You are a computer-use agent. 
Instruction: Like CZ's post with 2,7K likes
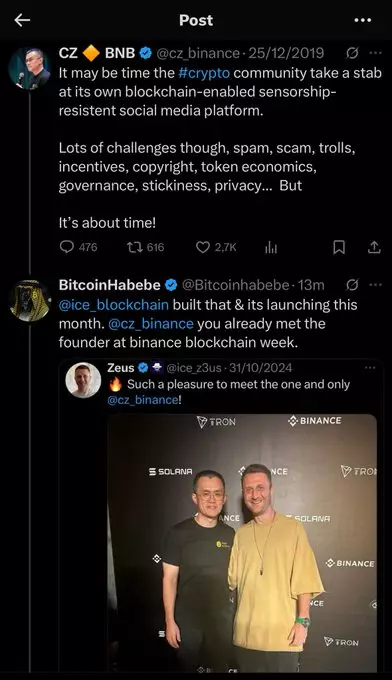click(203, 247)
